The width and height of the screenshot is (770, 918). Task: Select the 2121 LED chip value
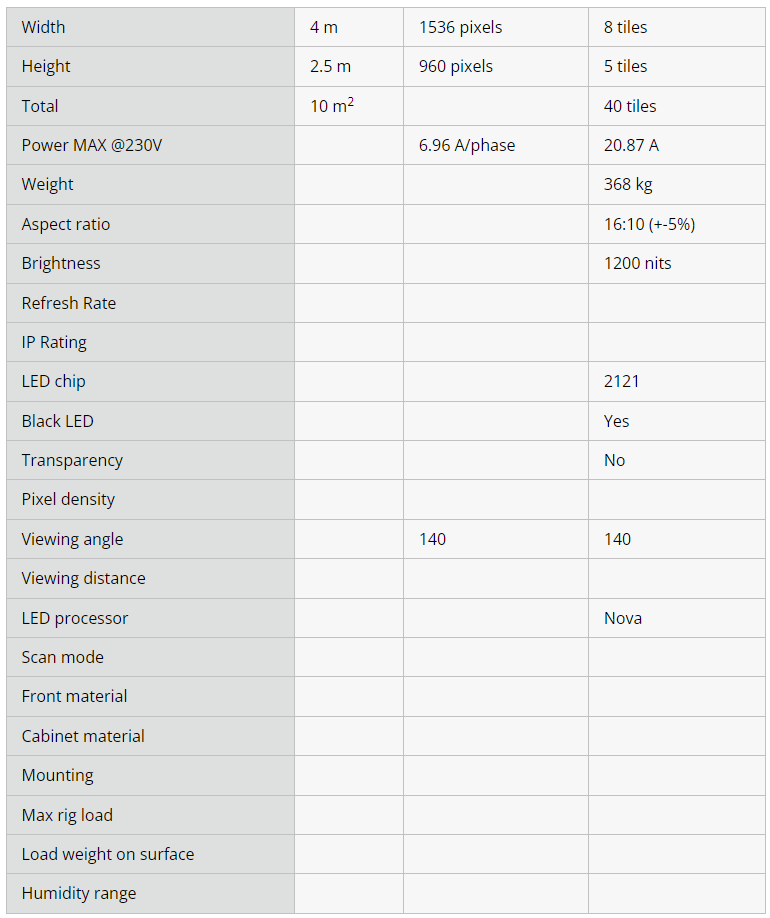click(x=621, y=381)
